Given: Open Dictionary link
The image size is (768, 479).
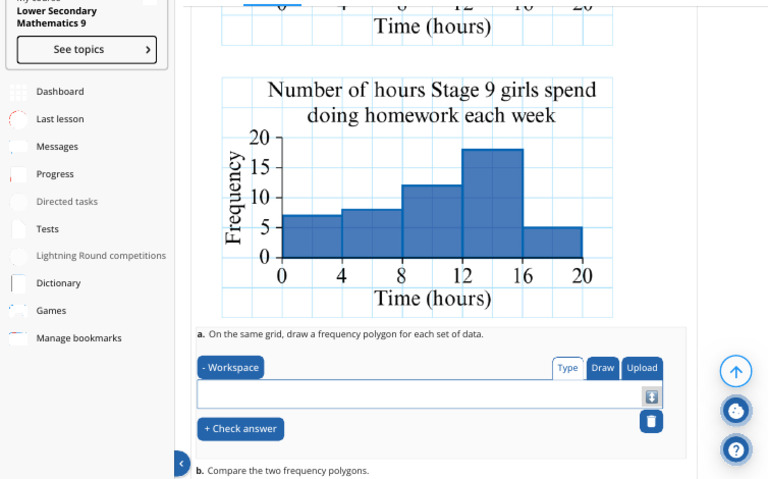Looking at the screenshot, I should [58, 283].
